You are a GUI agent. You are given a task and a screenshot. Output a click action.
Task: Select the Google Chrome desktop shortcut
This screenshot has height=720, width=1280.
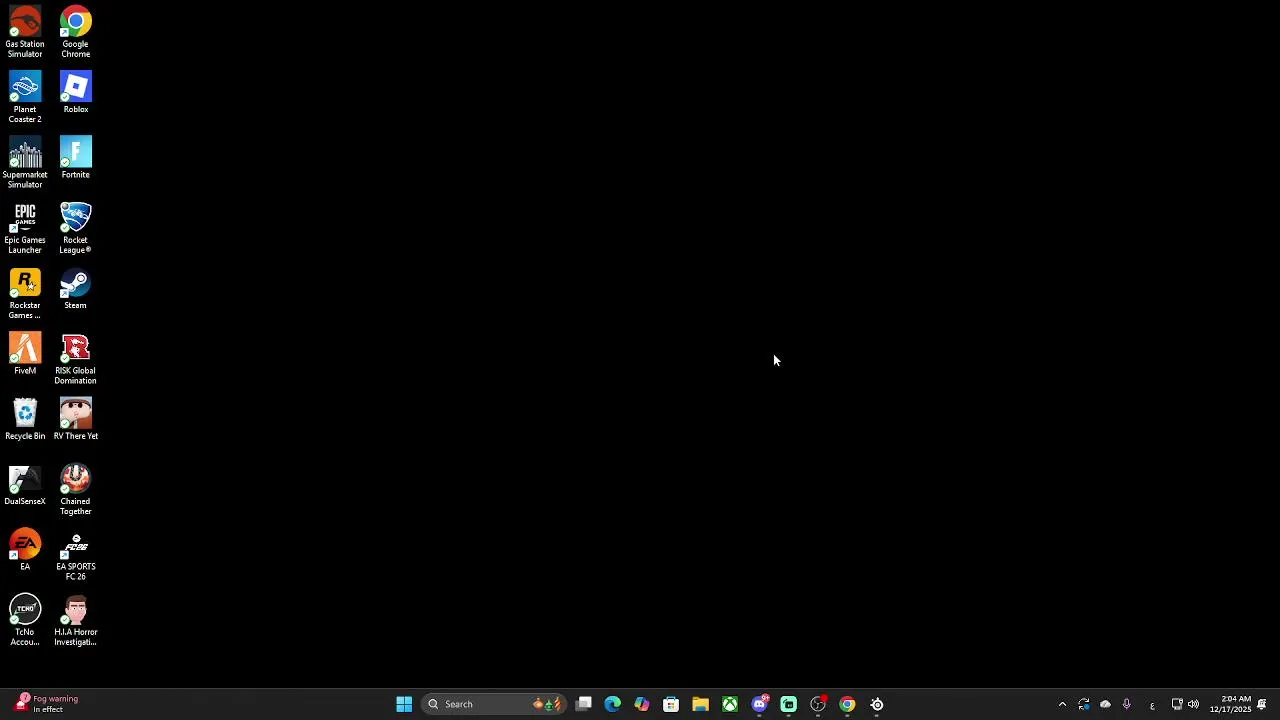(75, 32)
